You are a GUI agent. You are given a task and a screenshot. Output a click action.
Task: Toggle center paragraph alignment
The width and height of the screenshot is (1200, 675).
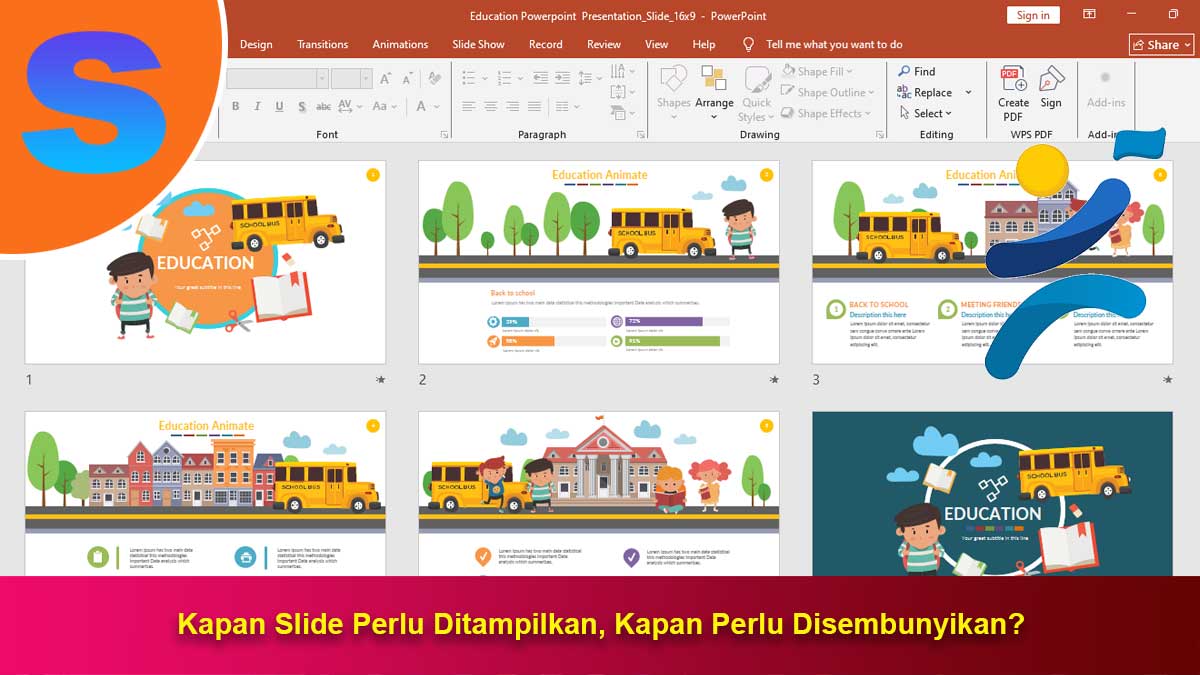pyautogui.click(x=491, y=106)
